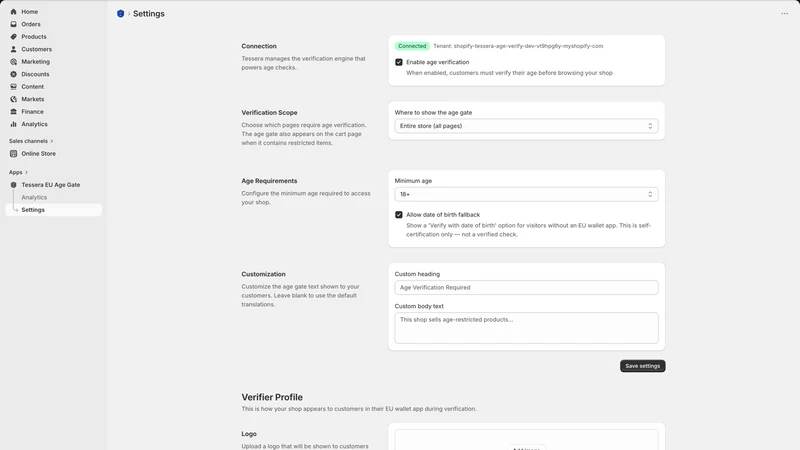The height and width of the screenshot is (450, 800).
Task: Toggle Enable age verification checkbox
Action: pos(398,62)
